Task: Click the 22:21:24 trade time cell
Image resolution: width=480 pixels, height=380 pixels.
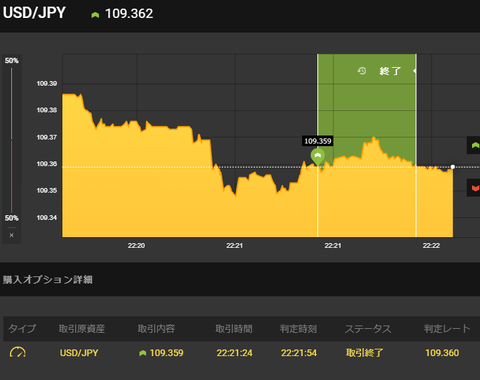Action: click(235, 353)
